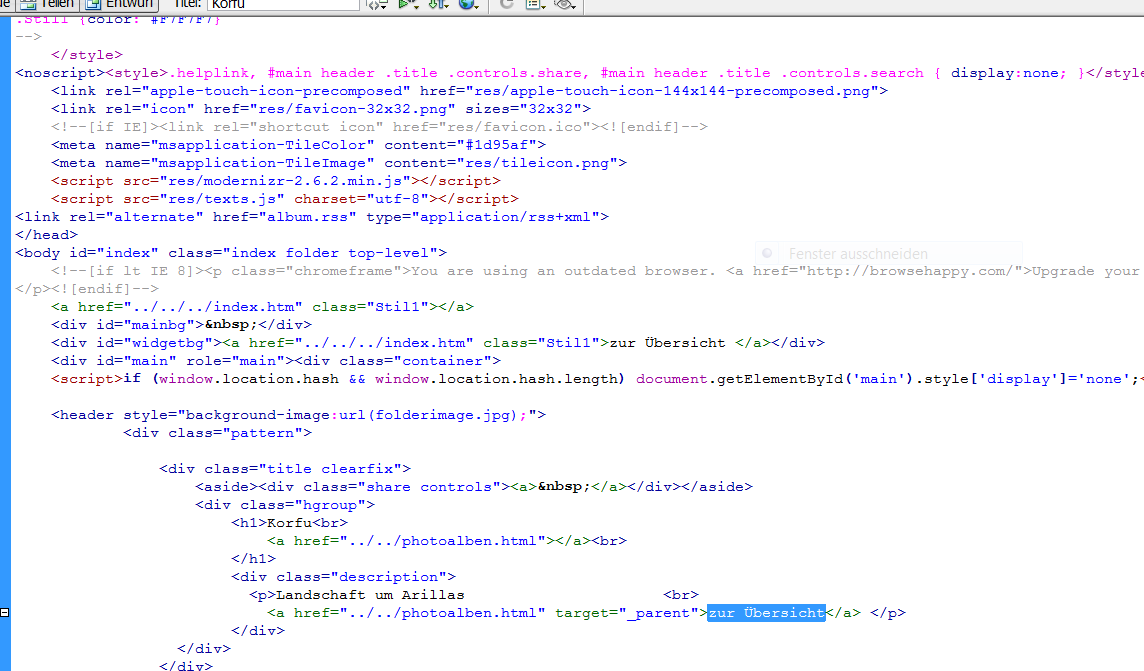Click '<div class="pattern">' line
This screenshot has width=1144, height=671.
pyautogui.click(x=217, y=433)
